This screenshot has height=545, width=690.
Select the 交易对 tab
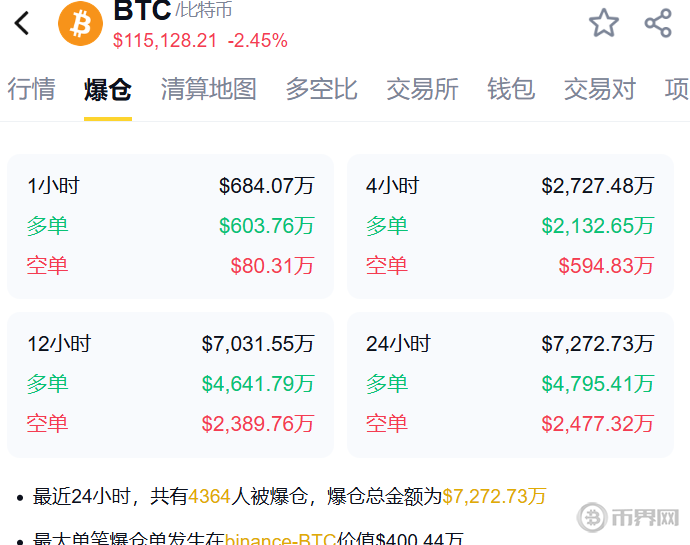pyautogui.click(x=600, y=89)
